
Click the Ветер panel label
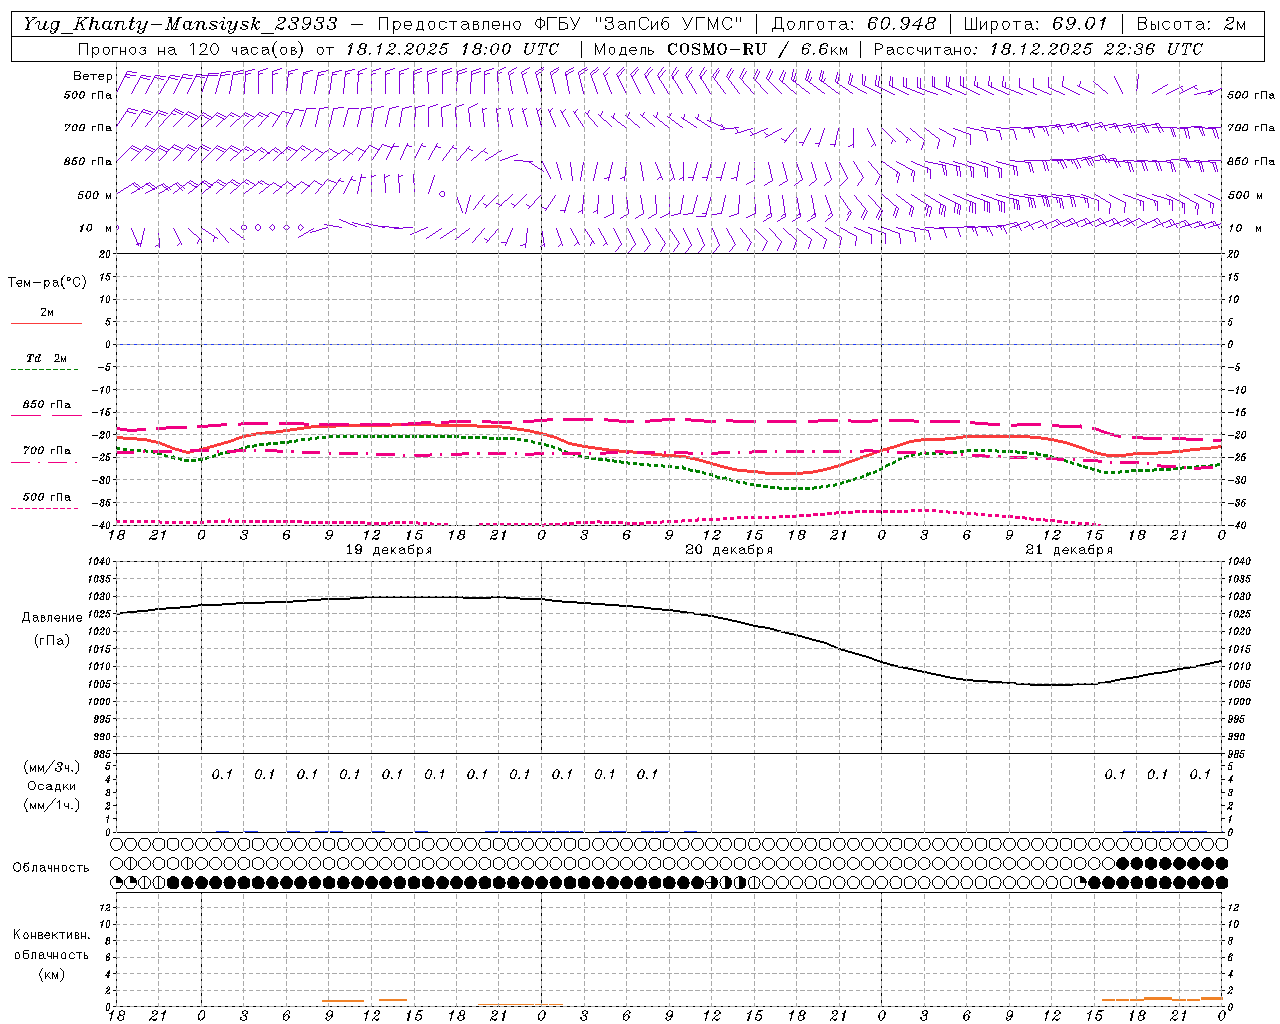click(92, 76)
